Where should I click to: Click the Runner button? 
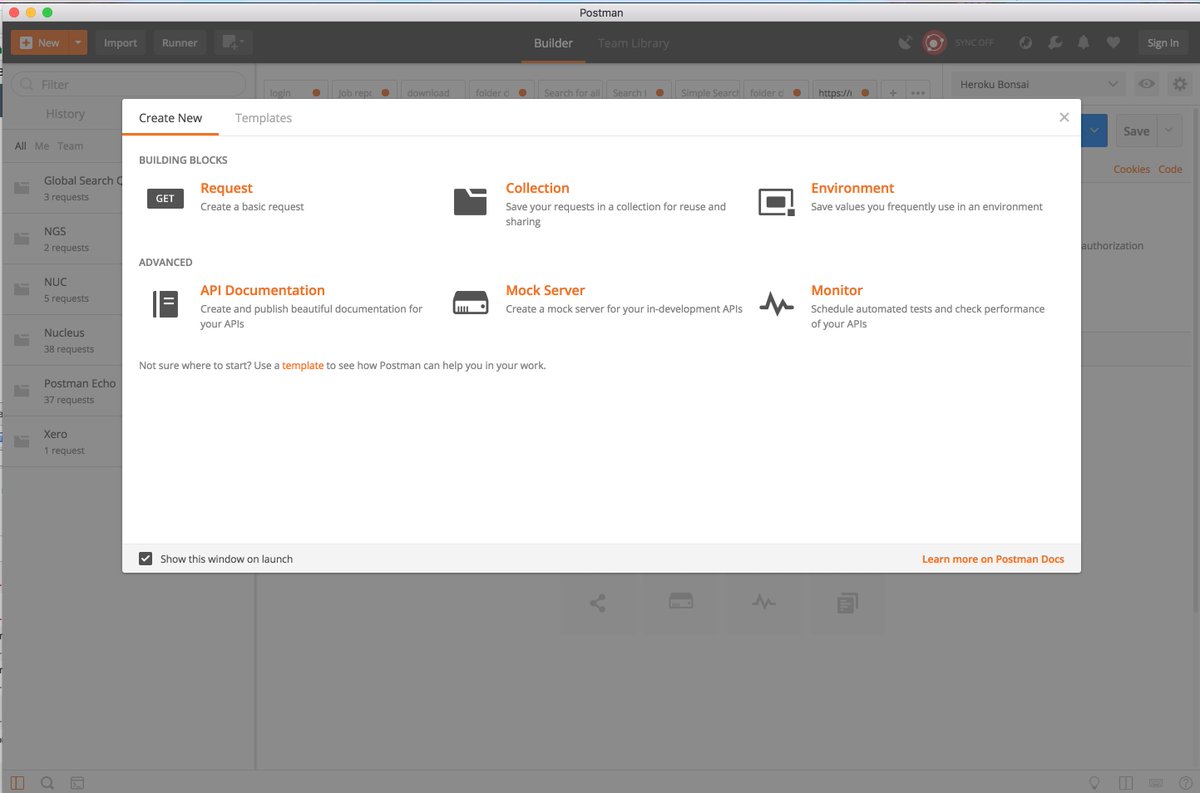tap(180, 43)
